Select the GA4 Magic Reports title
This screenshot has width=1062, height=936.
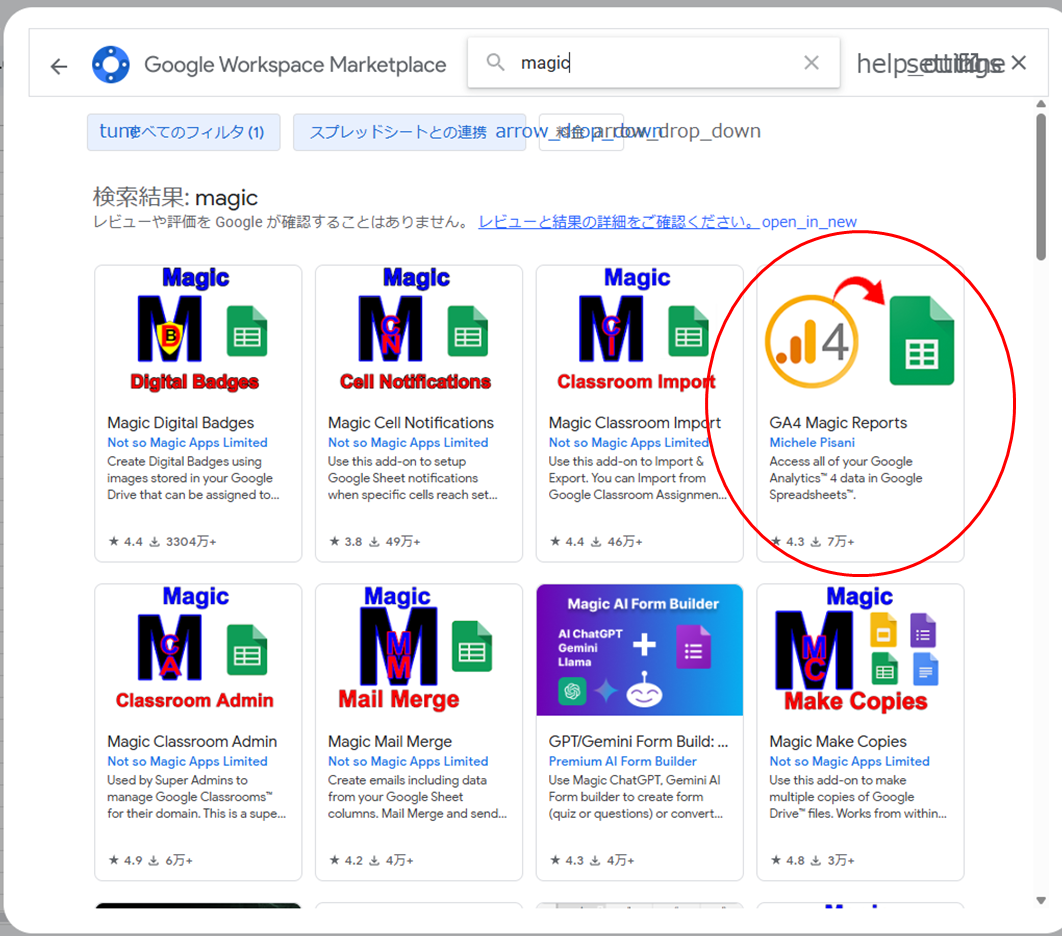coord(838,423)
